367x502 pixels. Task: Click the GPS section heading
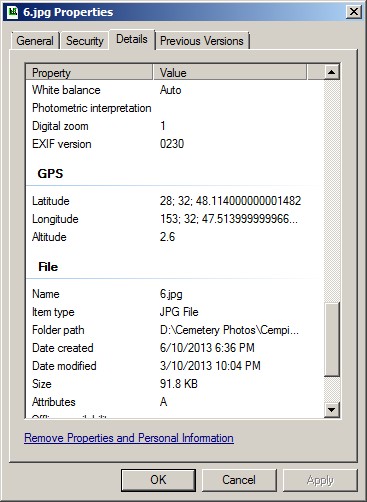coord(50,174)
